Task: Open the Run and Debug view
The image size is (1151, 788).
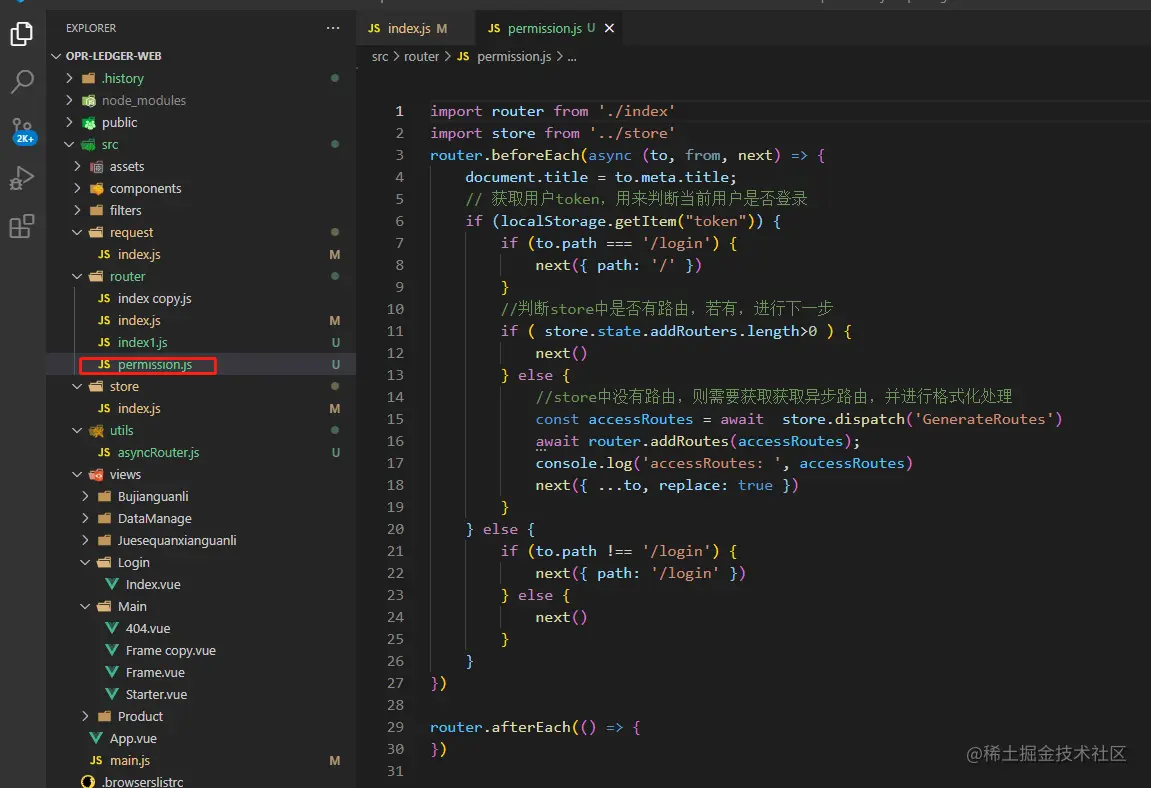Action: point(22,179)
